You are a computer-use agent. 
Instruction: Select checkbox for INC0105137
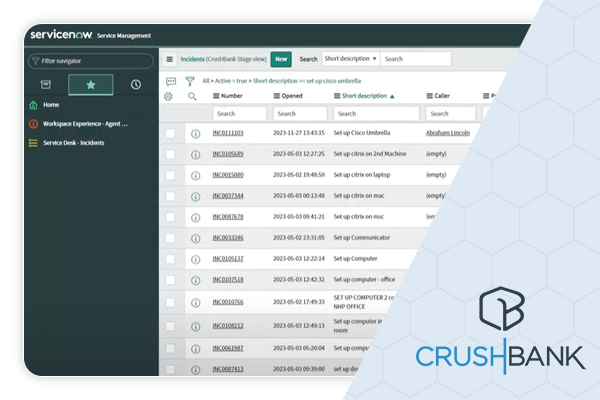coord(170,259)
